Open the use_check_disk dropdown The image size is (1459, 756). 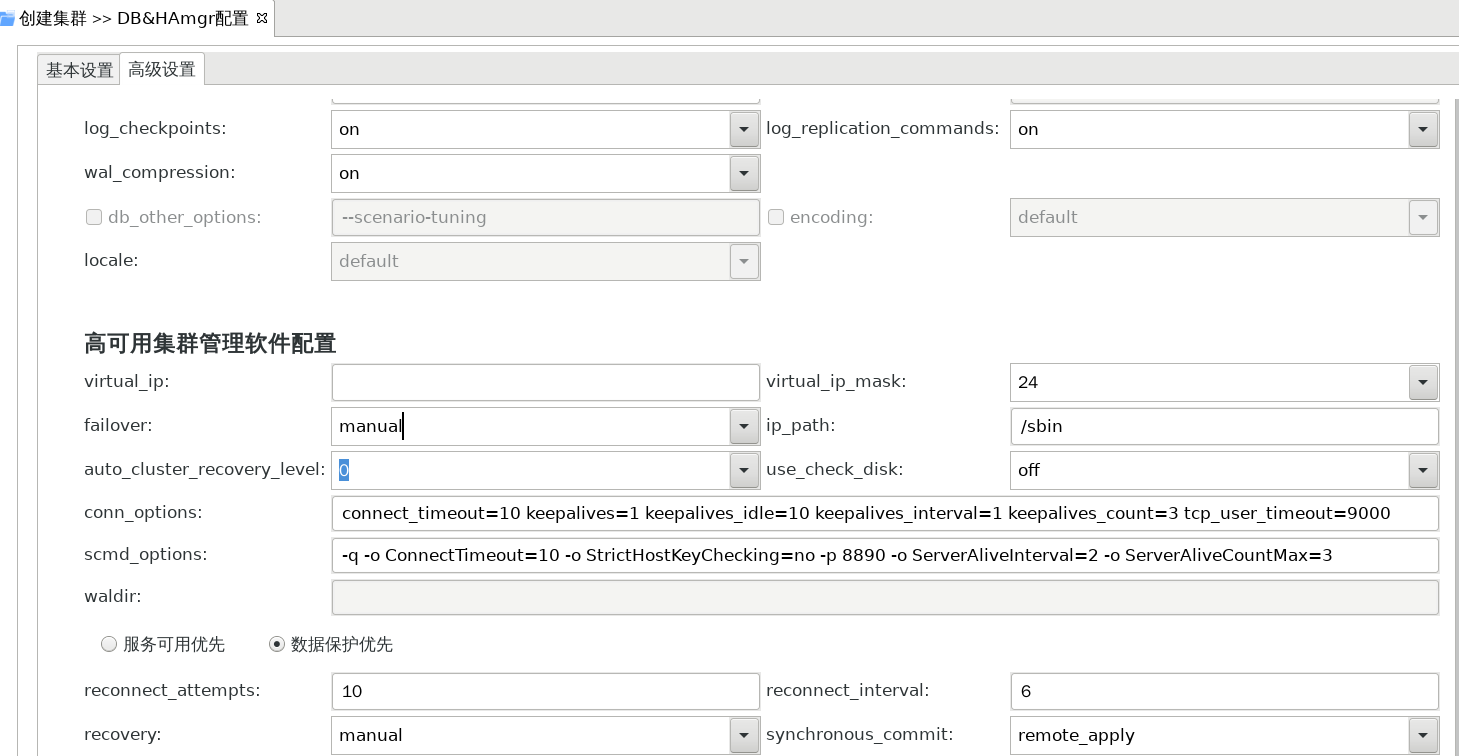pyautogui.click(x=1423, y=470)
